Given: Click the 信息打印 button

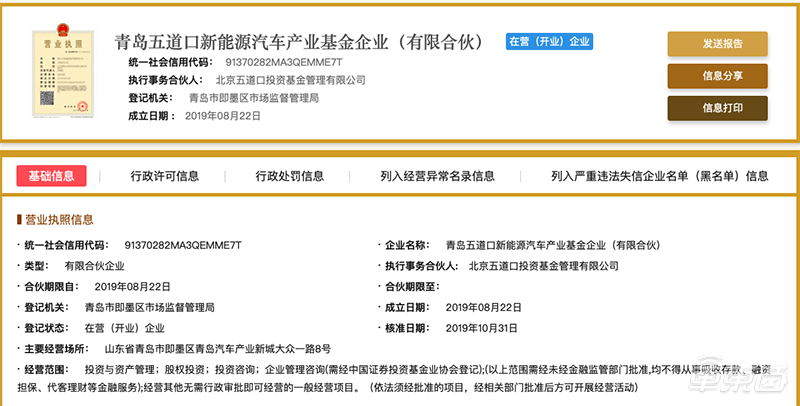Looking at the screenshot, I should coord(717,108).
